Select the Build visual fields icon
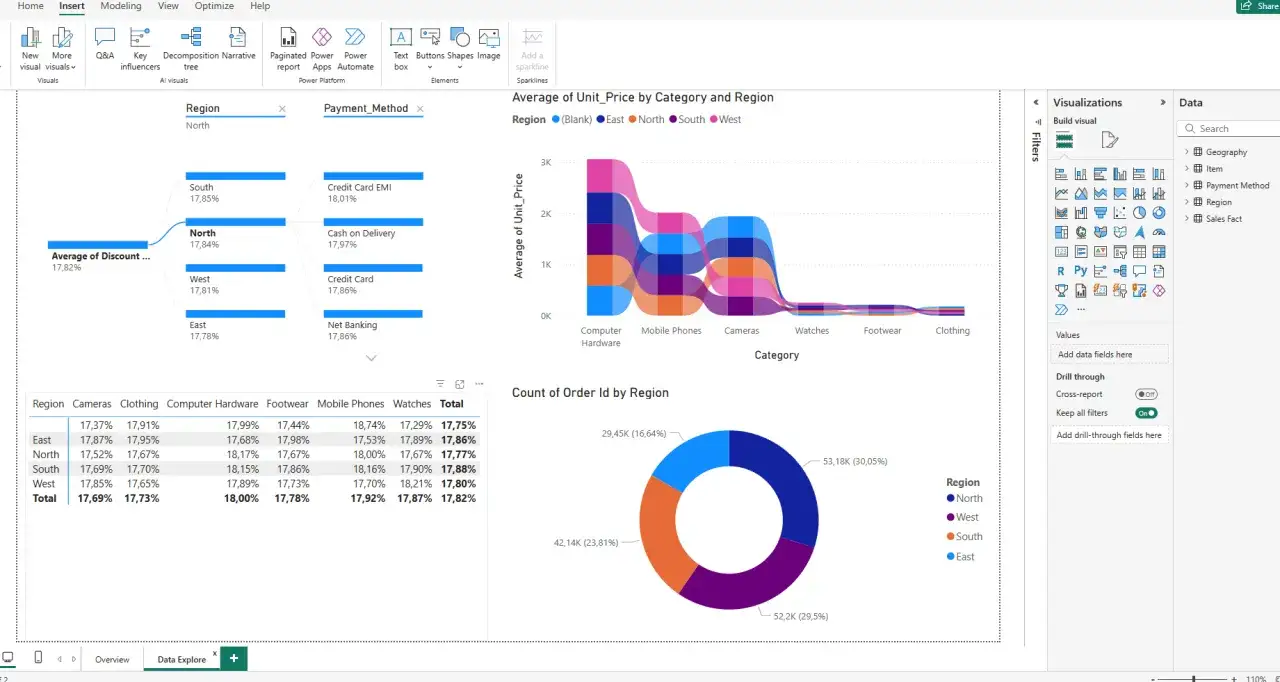 1064,140
